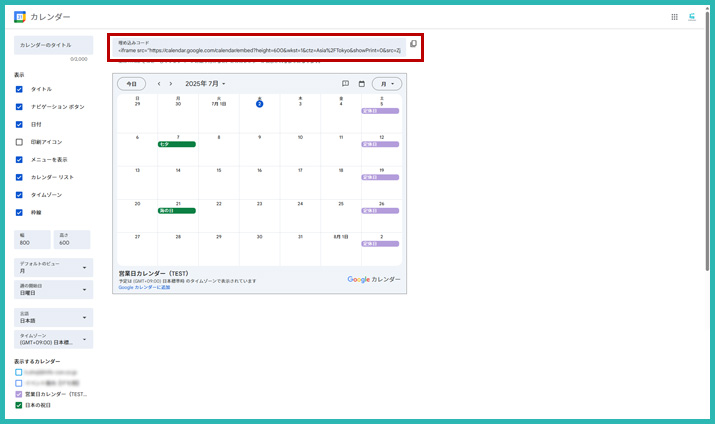Open the 月 view selector in preview
The height and width of the screenshot is (424, 715).
(386, 84)
